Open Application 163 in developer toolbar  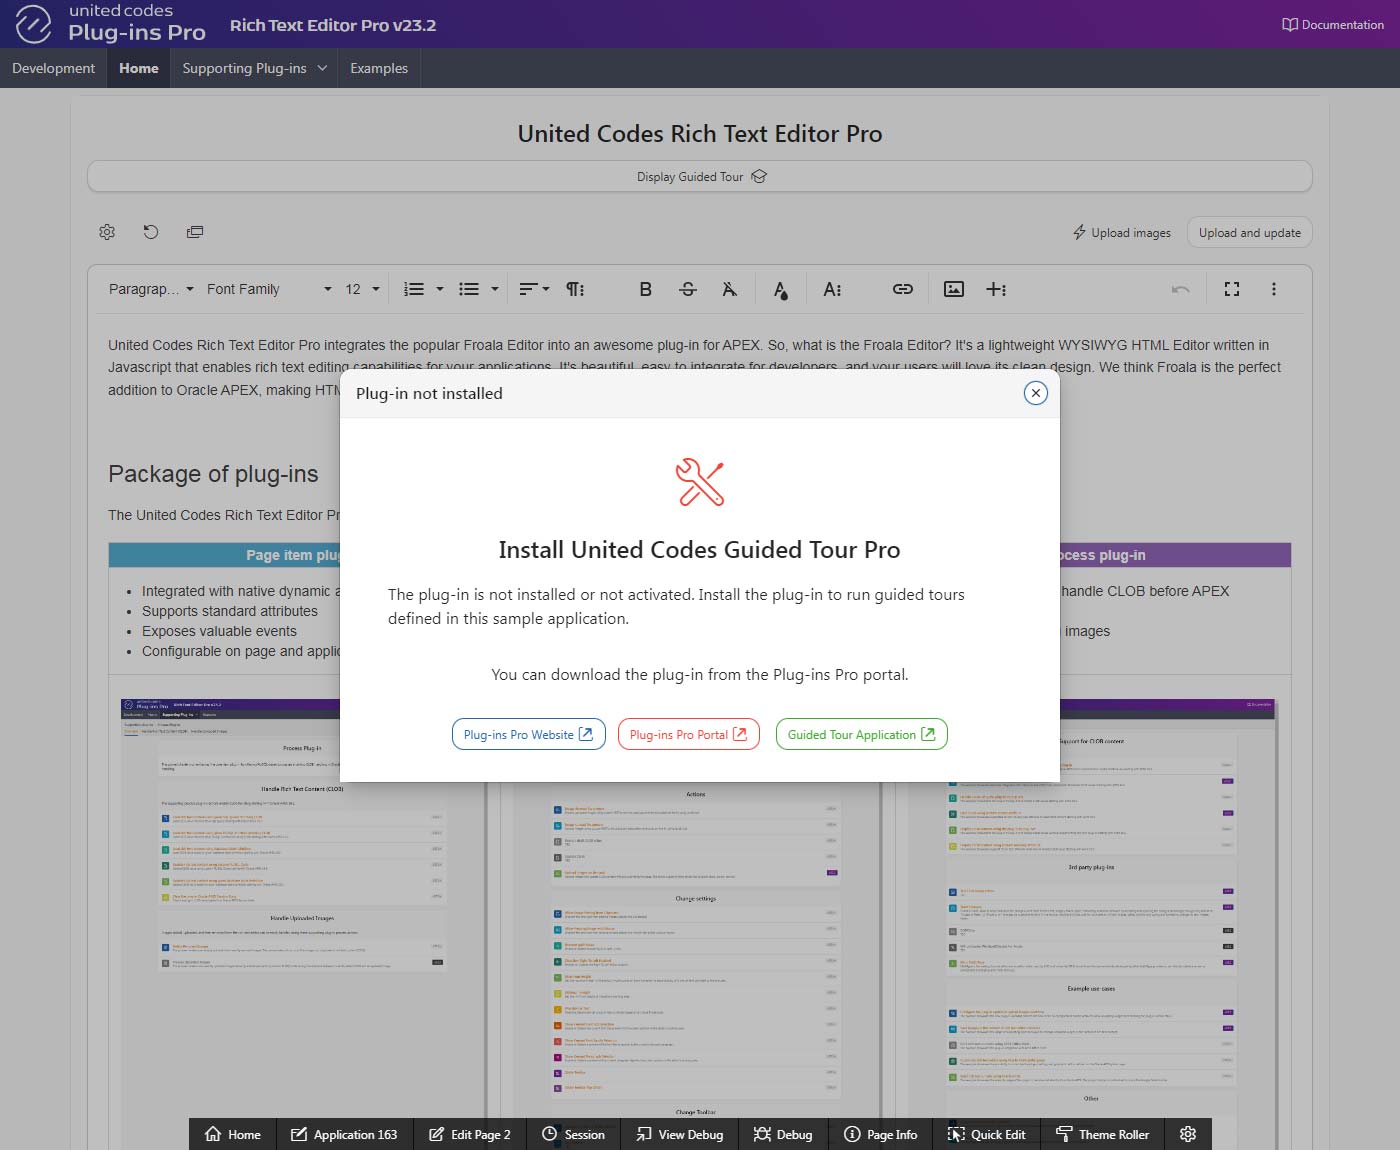344,1134
